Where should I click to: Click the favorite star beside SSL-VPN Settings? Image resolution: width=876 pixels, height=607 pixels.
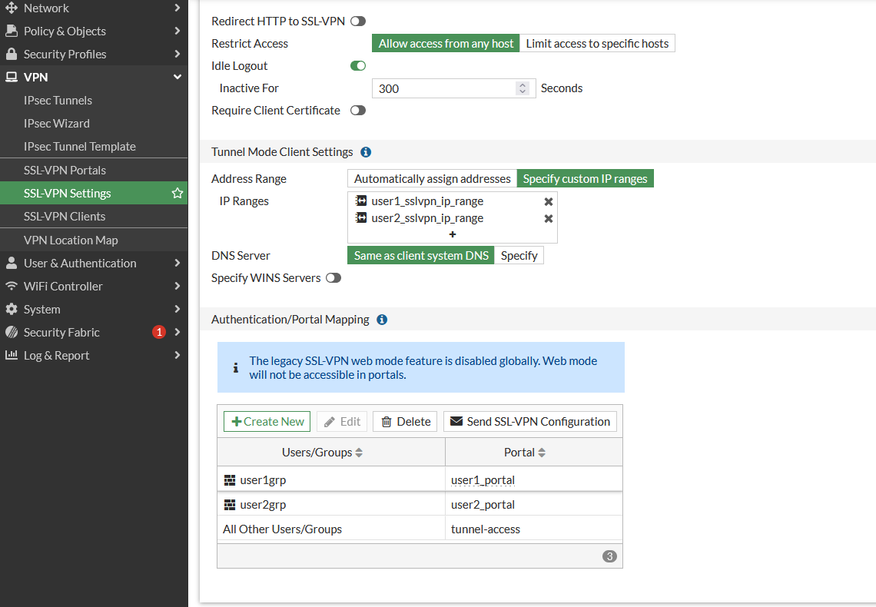coord(177,193)
